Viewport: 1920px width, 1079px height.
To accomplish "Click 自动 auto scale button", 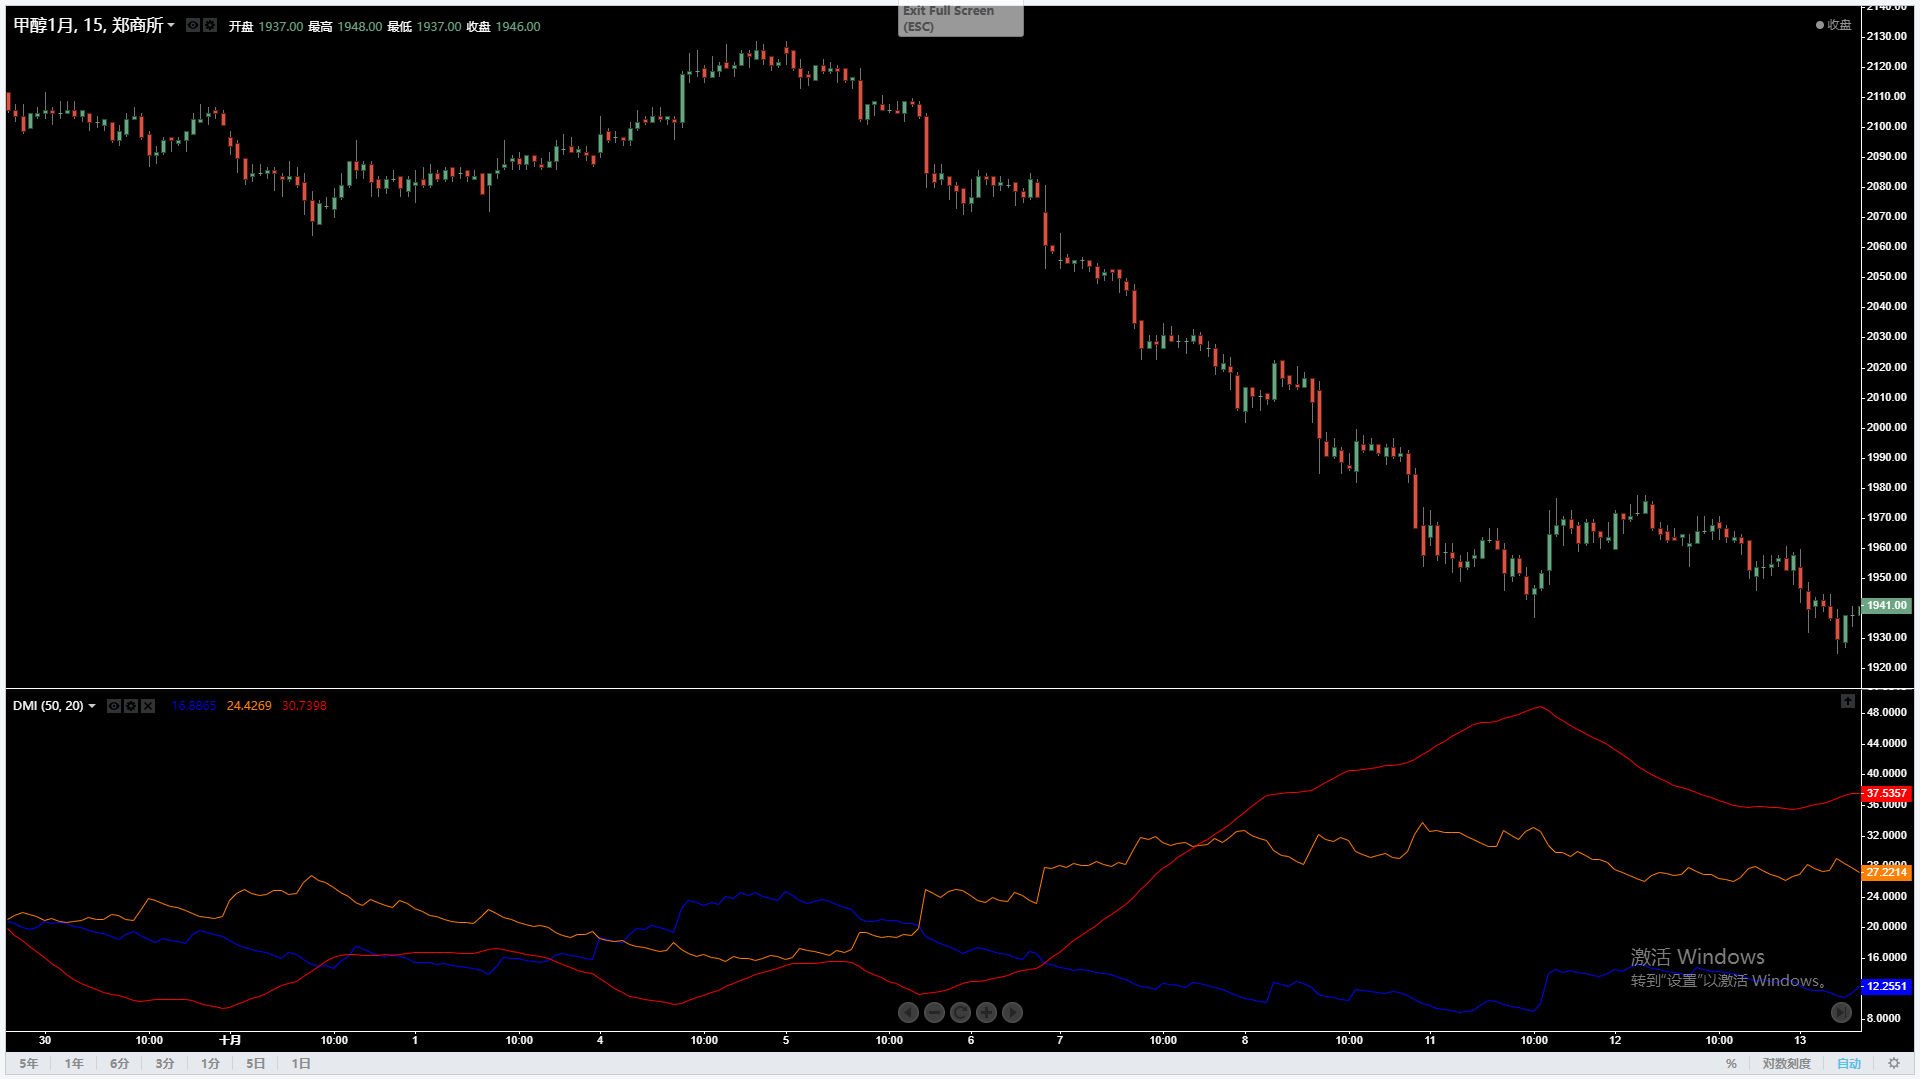I will click(1848, 1064).
